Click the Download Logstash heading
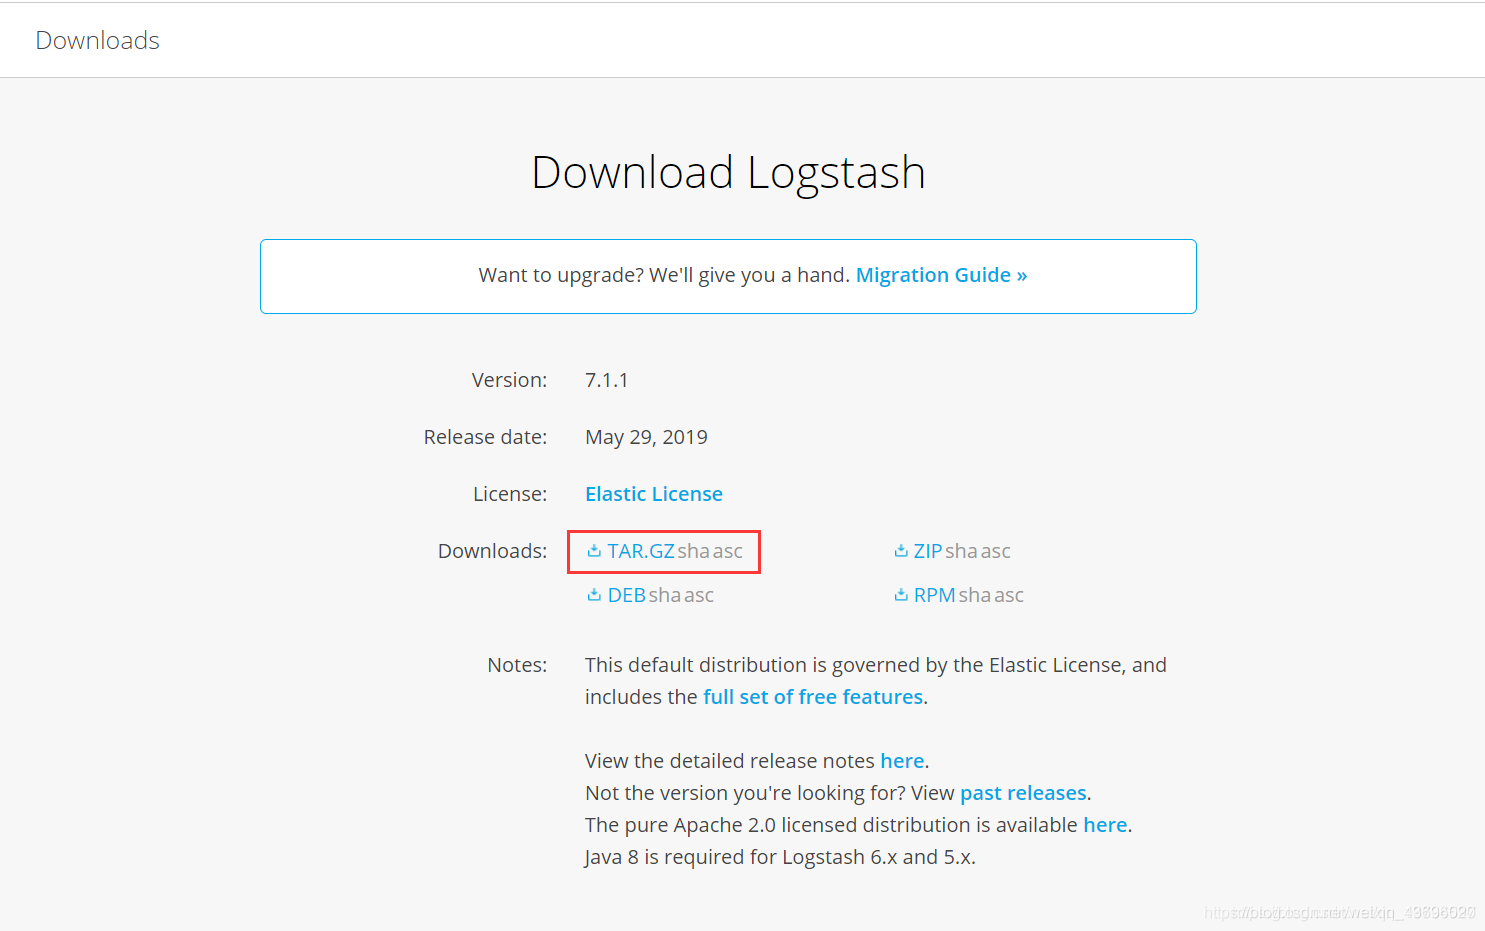The width and height of the screenshot is (1485, 931). (x=728, y=172)
